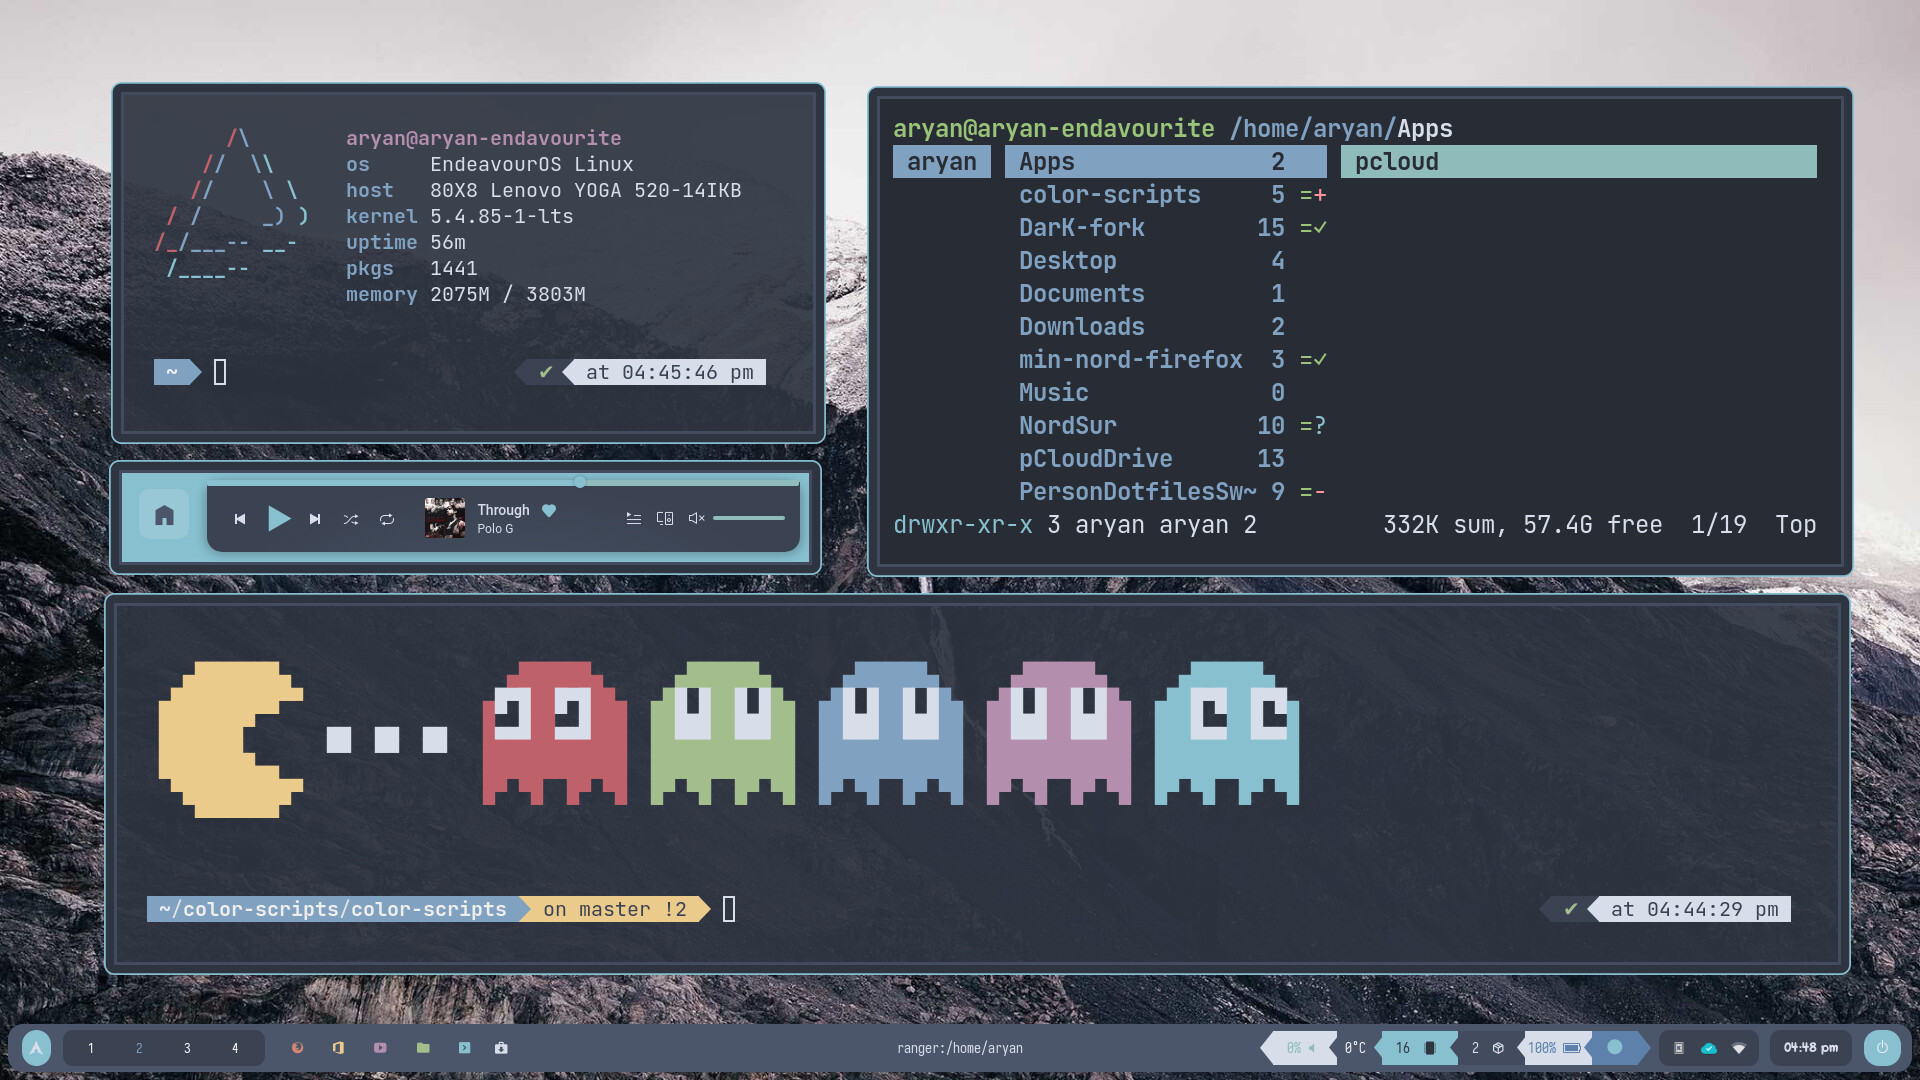Click the tray notes/clipboard icon
Image resolution: width=1920 pixels, height=1080 pixels.
tap(1679, 1048)
